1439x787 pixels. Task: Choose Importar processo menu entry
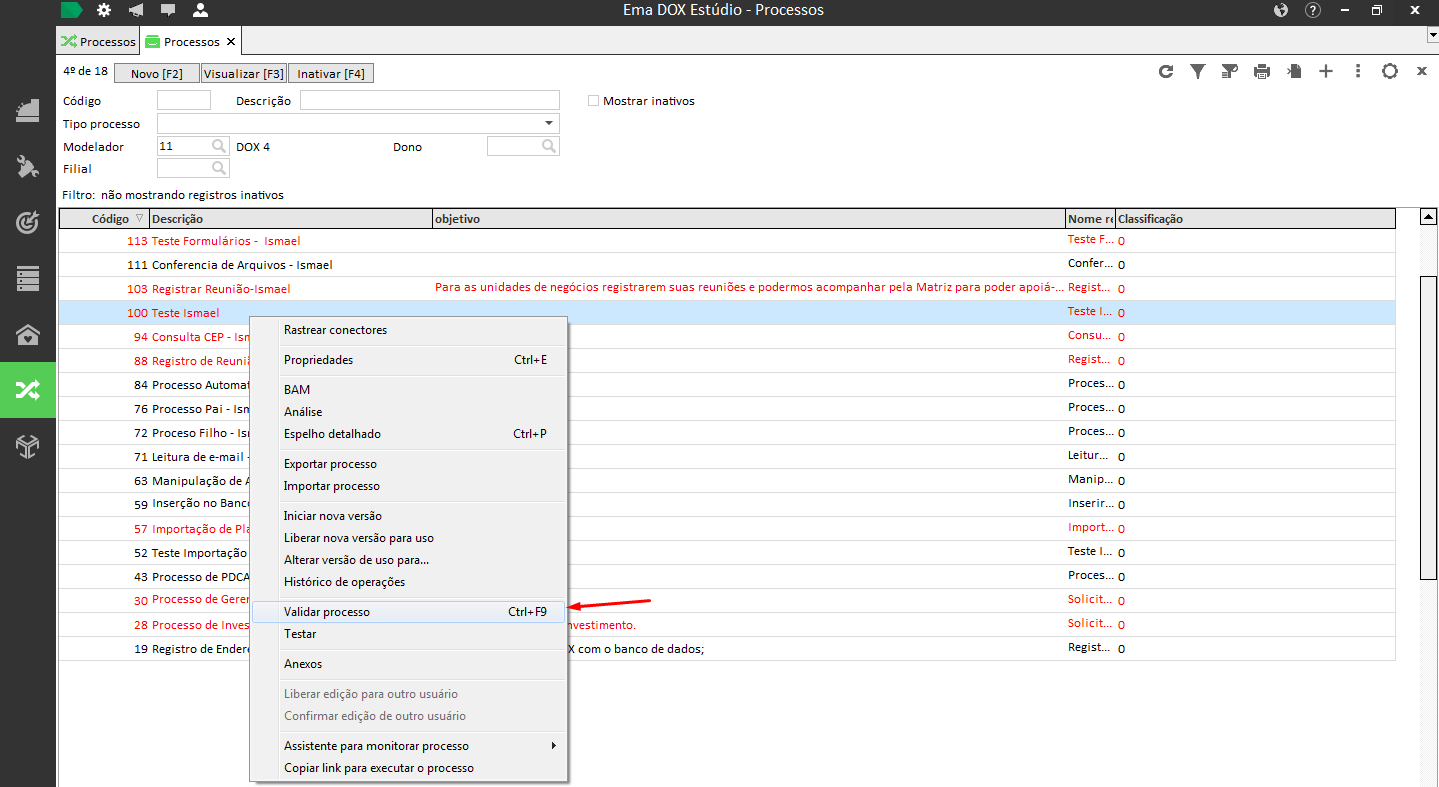pos(410,486)
